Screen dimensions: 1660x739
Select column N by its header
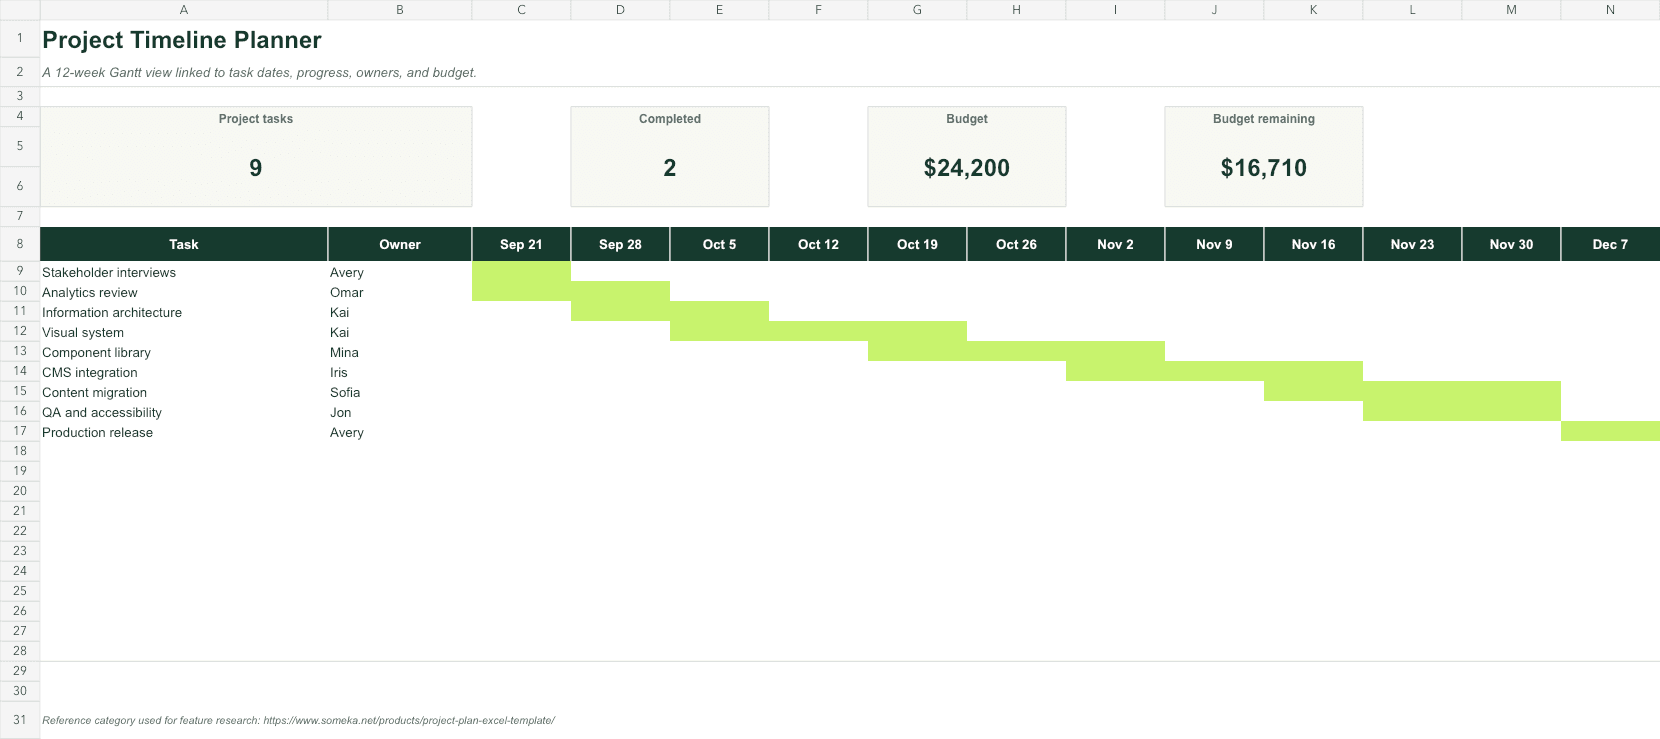(1610, 10)
